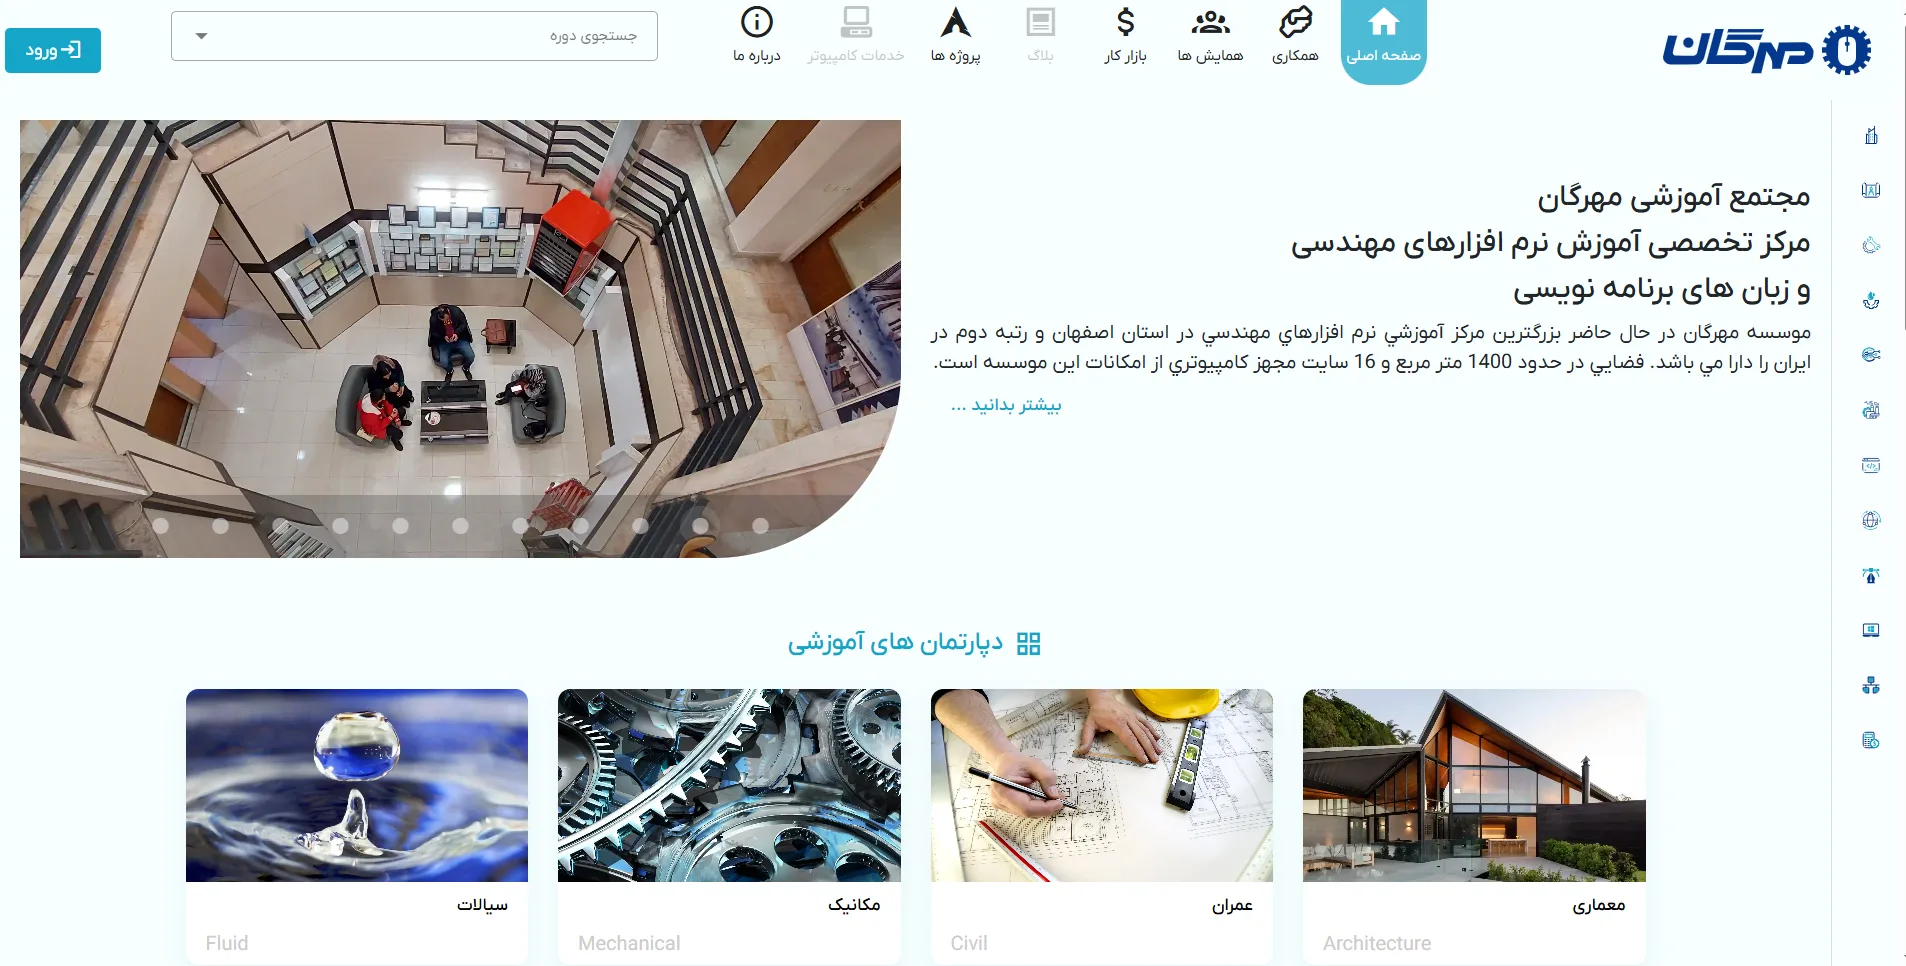Open the معماری Architecture department image
Screen dimensions: 1906x966
coord(1474,785)
